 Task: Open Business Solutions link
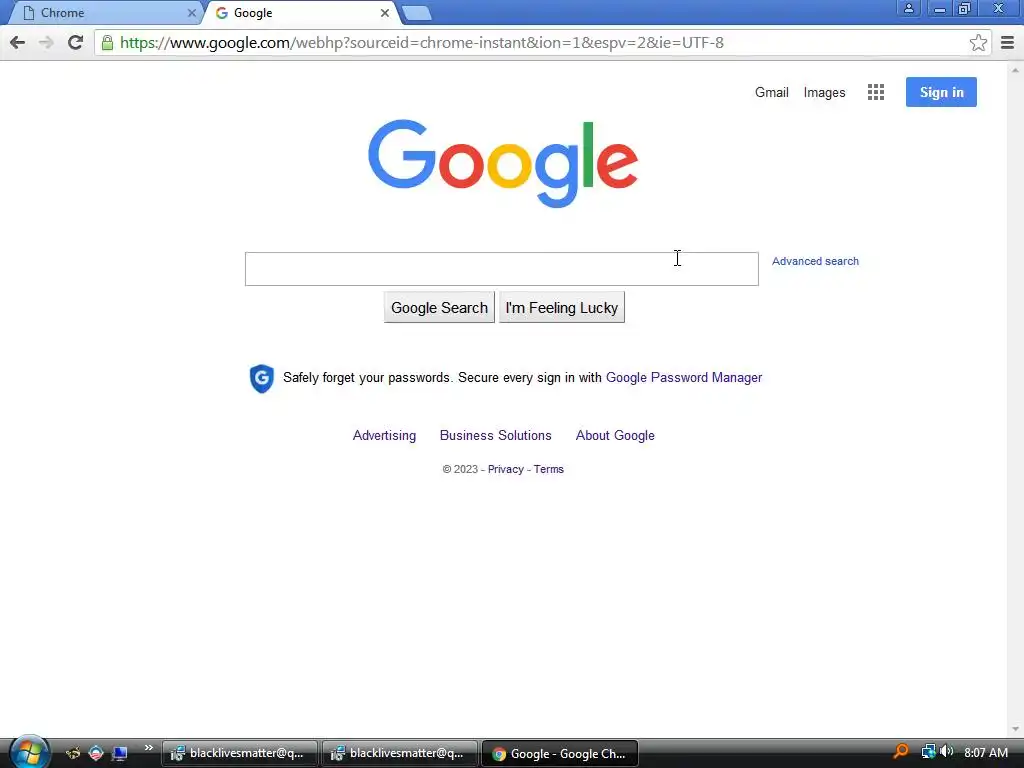(x=496, y=436)
